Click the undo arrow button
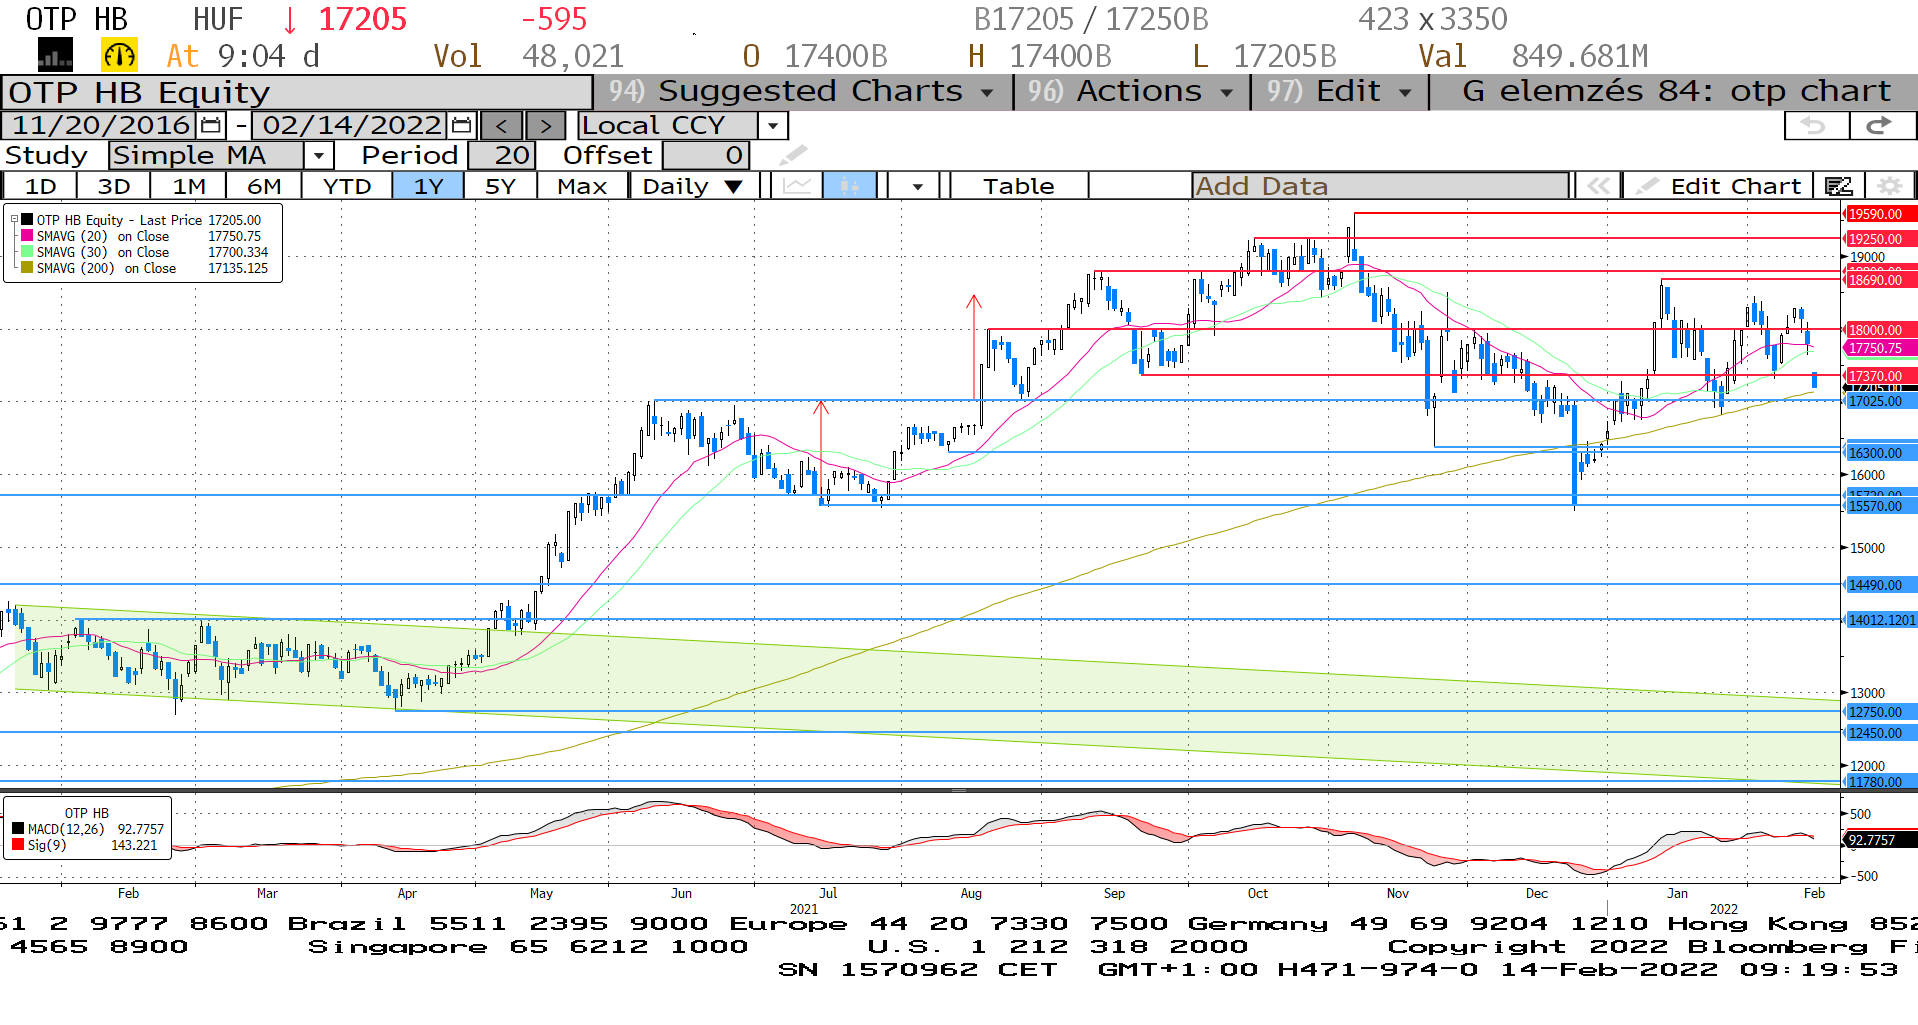 [1816, 126]
